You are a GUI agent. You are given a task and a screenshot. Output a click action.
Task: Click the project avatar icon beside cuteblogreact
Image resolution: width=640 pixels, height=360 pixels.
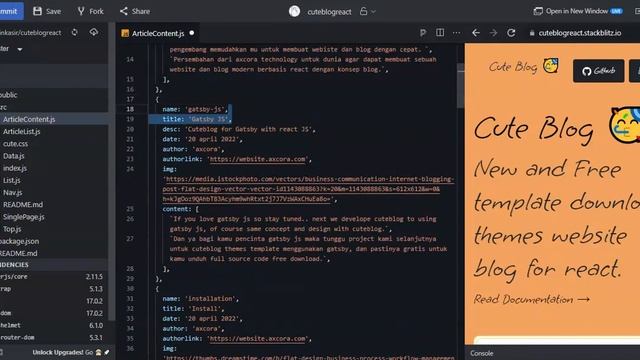point(294,11)
